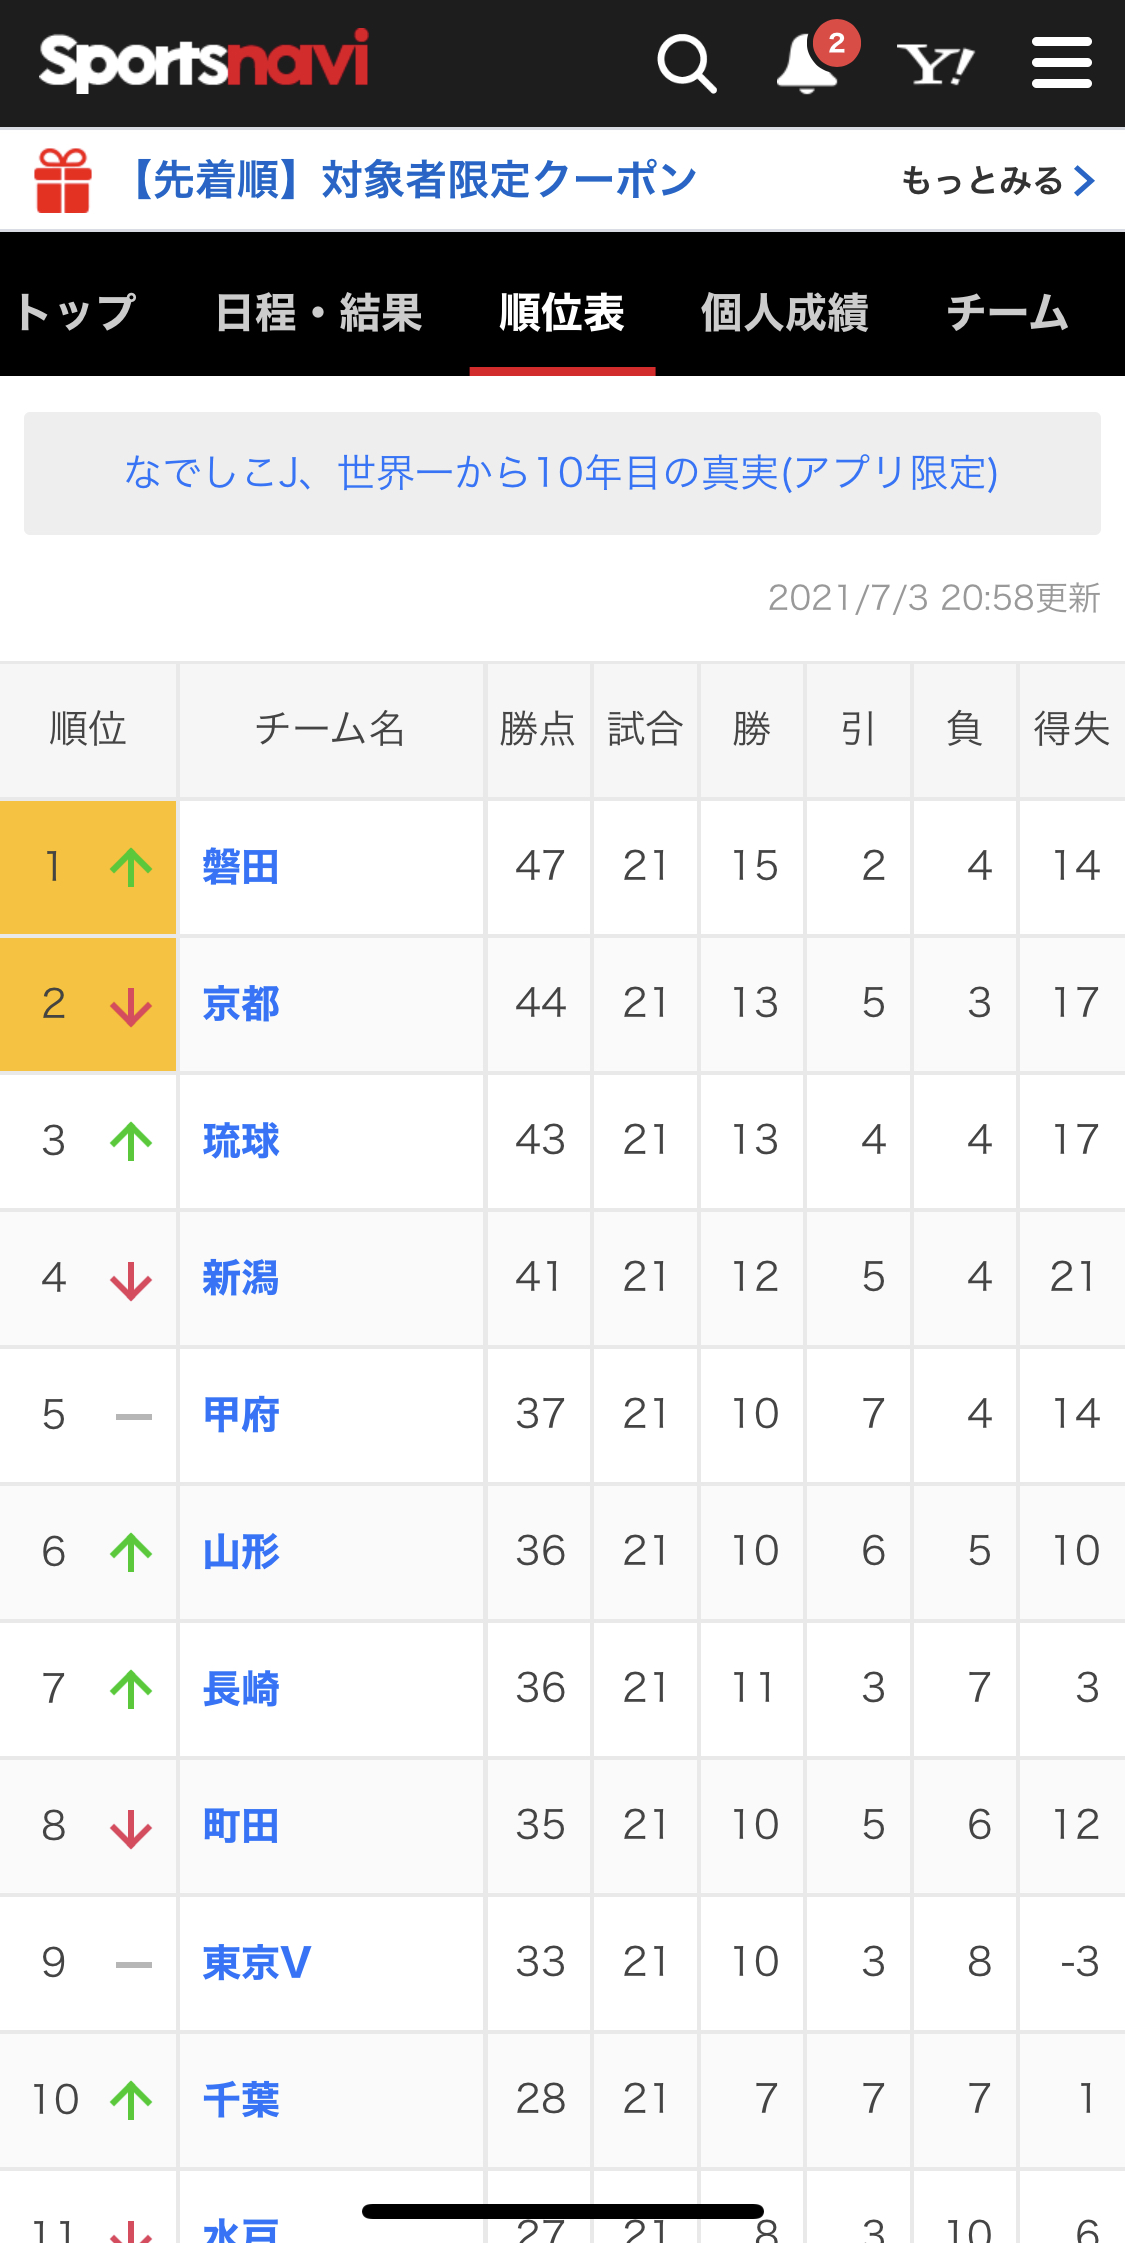
Task: Open the hamburger menu
Action: [x=1061, y=64]
